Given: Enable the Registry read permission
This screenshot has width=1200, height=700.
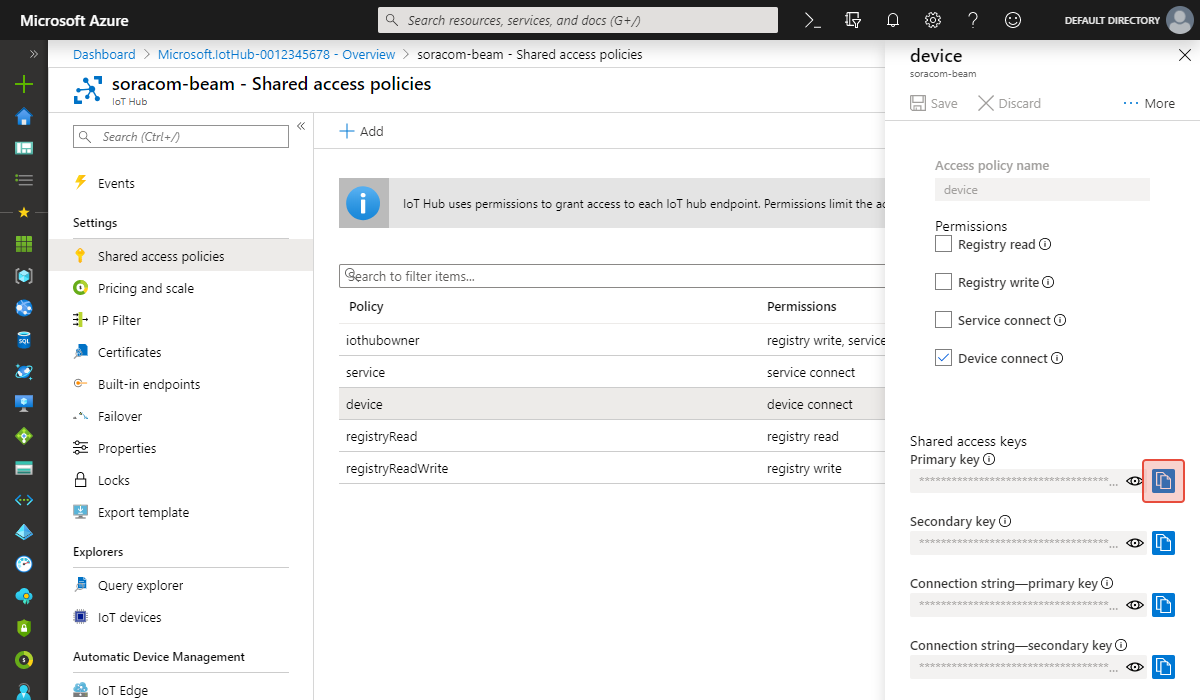Looking at the screenshot, I should pos(943,243).
